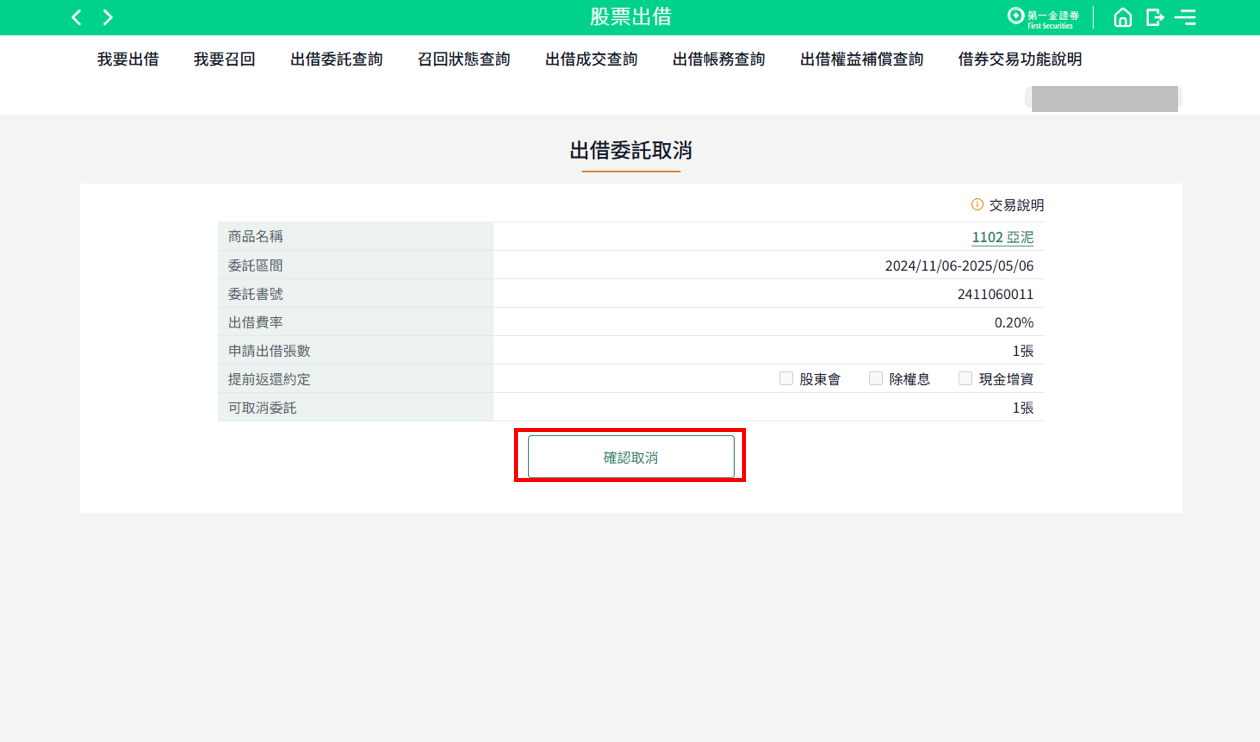
Task: Select 出借權益補償查詢 in navigation
Action: coord(862,59)
